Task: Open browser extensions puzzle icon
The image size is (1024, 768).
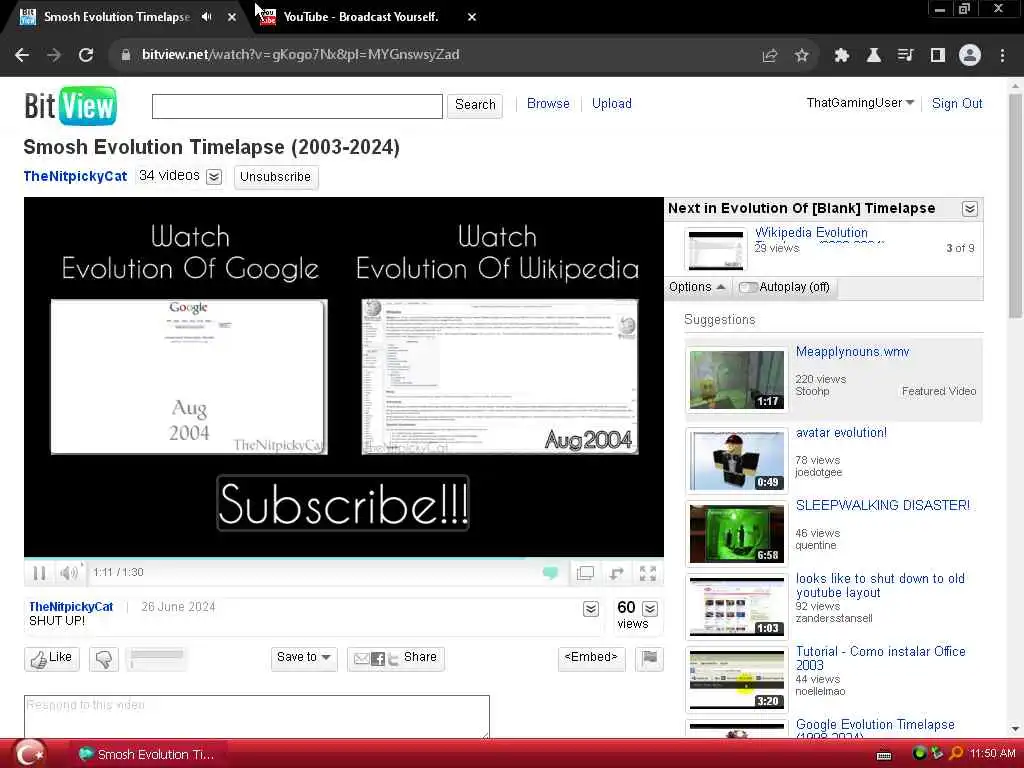Action: pyautogui.click(x=842, y=56)
